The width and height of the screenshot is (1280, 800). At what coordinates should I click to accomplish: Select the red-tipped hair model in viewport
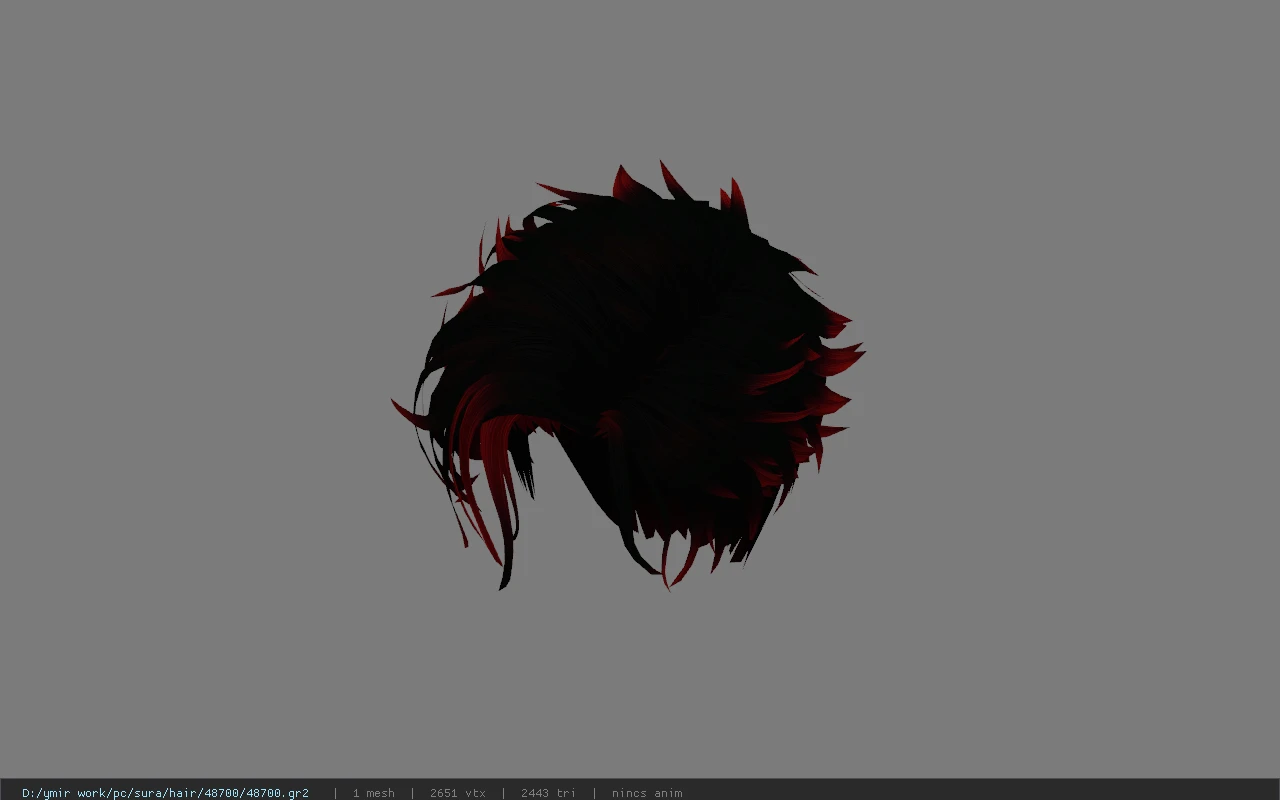[628, 375]
